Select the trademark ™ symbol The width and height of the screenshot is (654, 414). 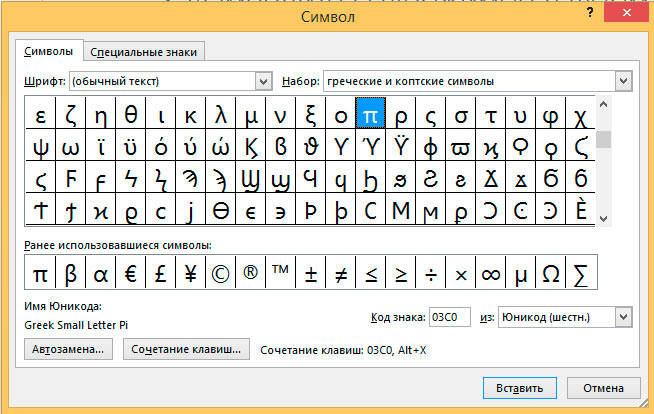click(281, 273)
